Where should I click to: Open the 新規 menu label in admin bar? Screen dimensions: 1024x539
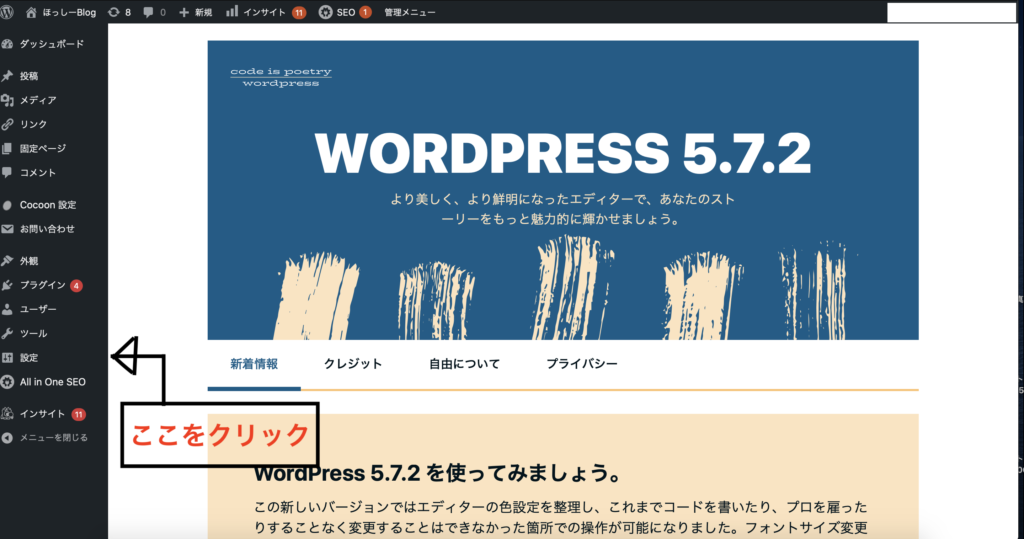pyautogui.click(x=203, y=12)
